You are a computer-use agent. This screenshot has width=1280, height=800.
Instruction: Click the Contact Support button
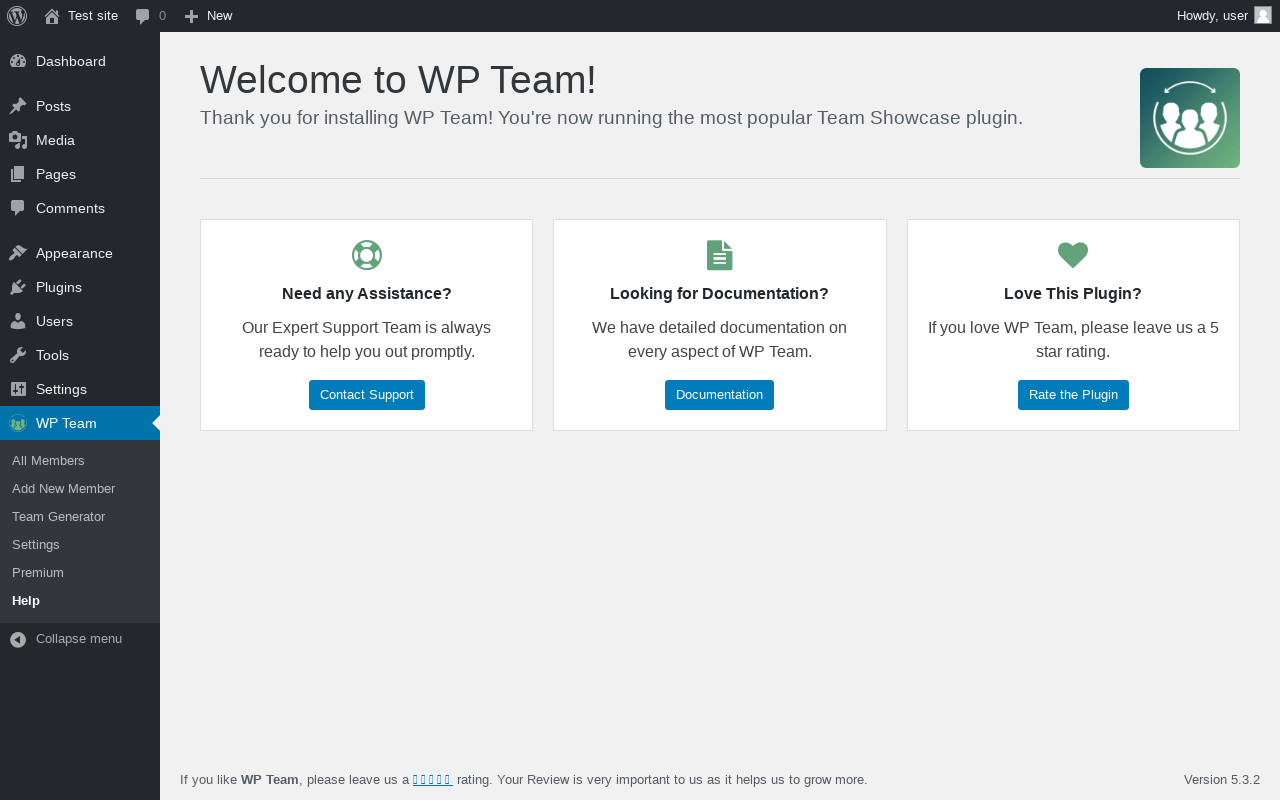[367, 395]
